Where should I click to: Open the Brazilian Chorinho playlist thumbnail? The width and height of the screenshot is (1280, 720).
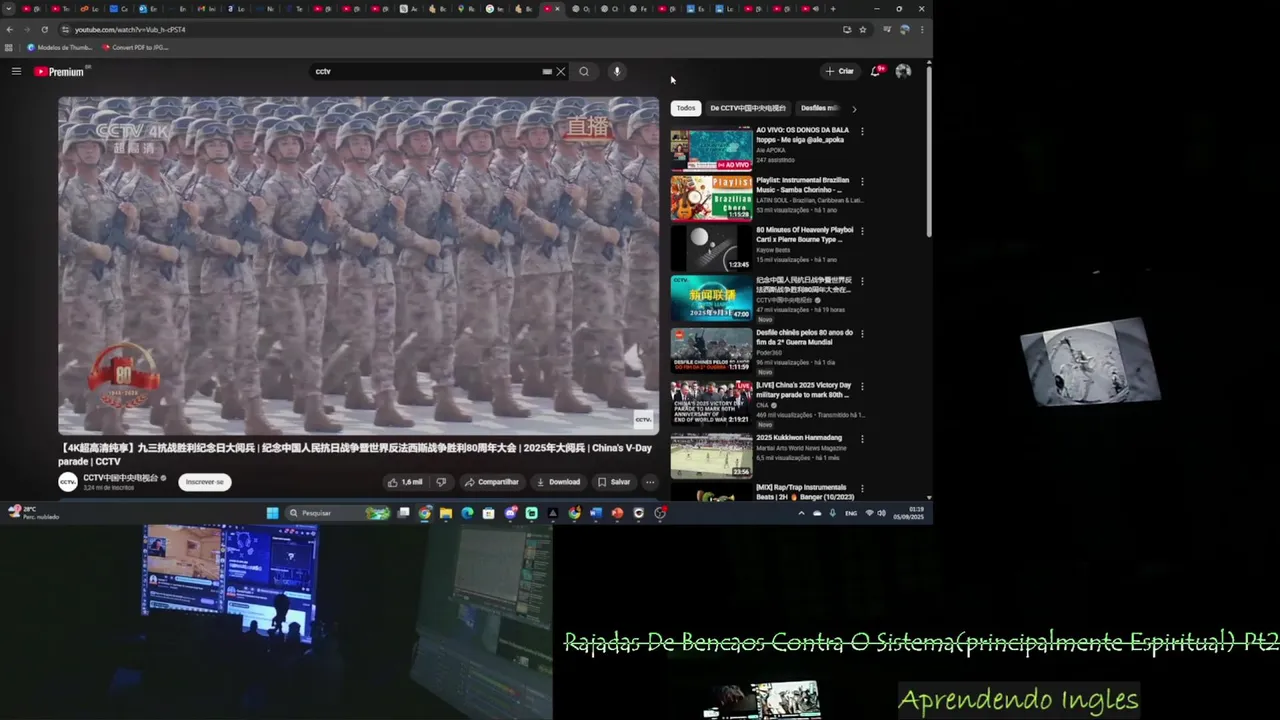[x=711, y=198]
